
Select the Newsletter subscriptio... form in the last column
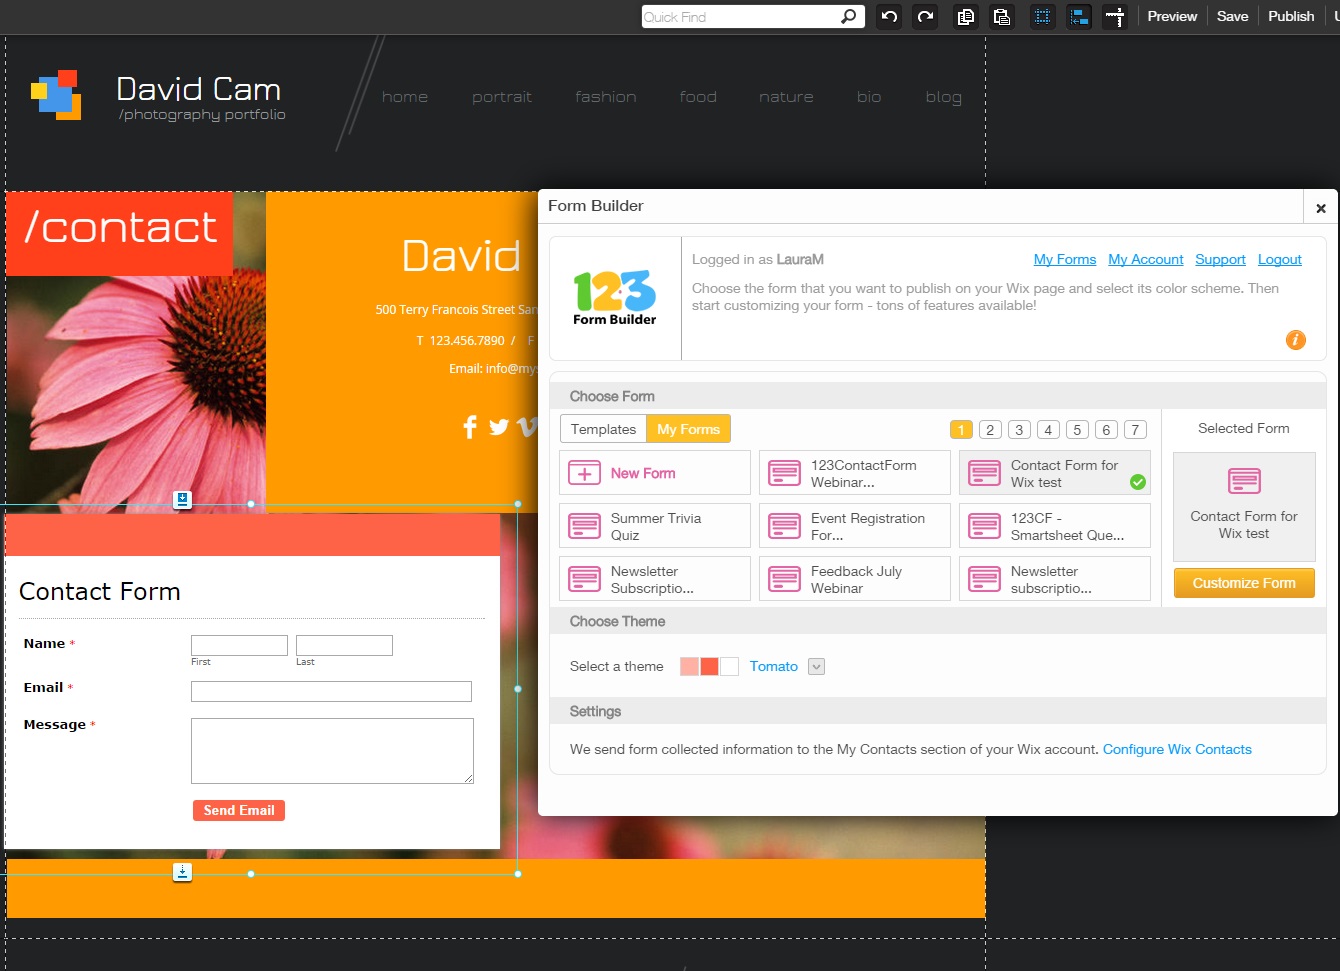[x=1055, y=579]
